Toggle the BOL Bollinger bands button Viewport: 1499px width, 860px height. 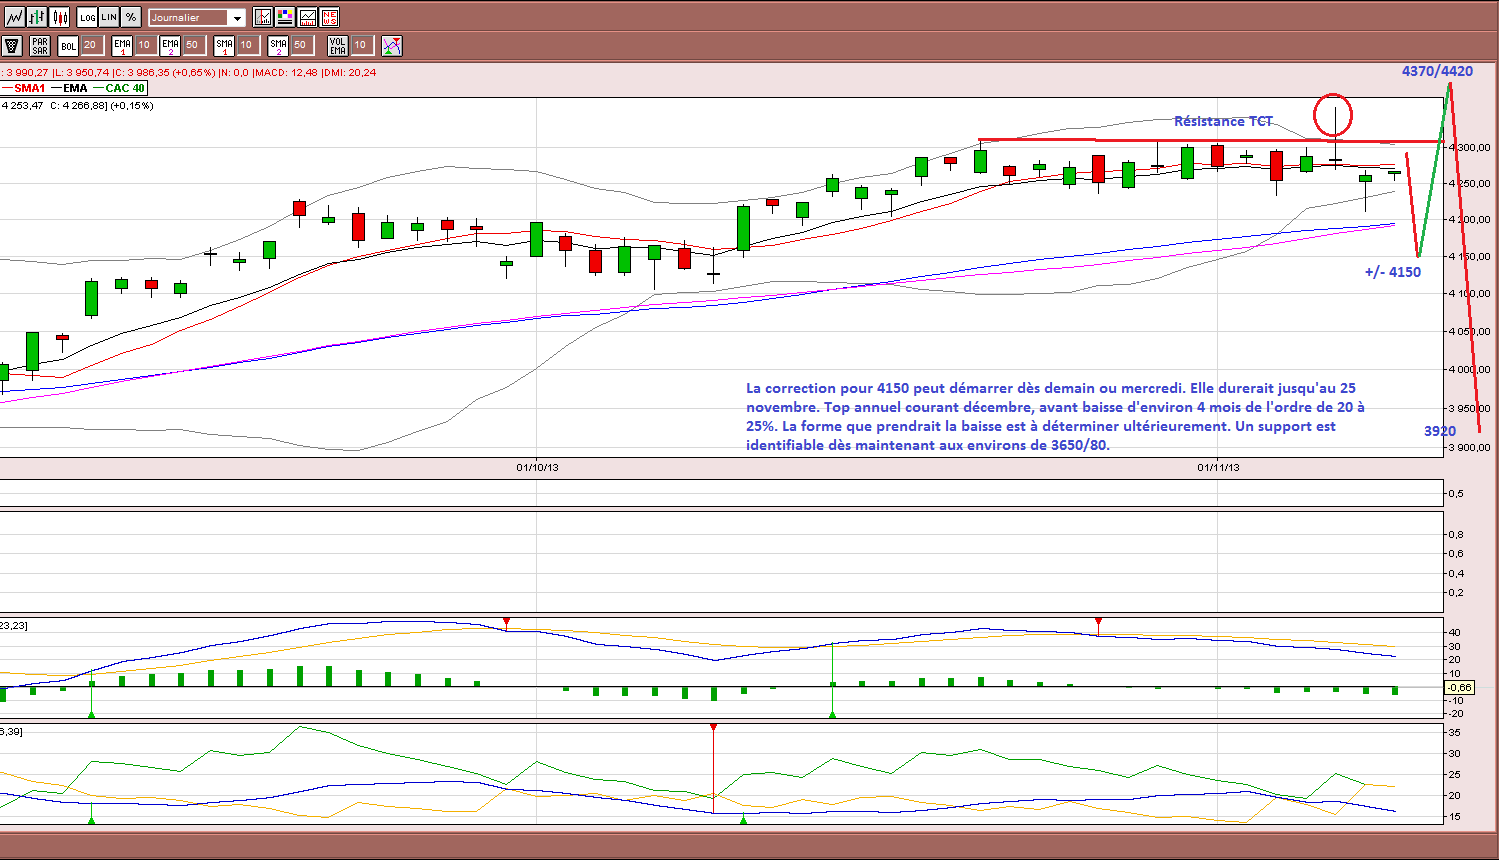point(68,46)
